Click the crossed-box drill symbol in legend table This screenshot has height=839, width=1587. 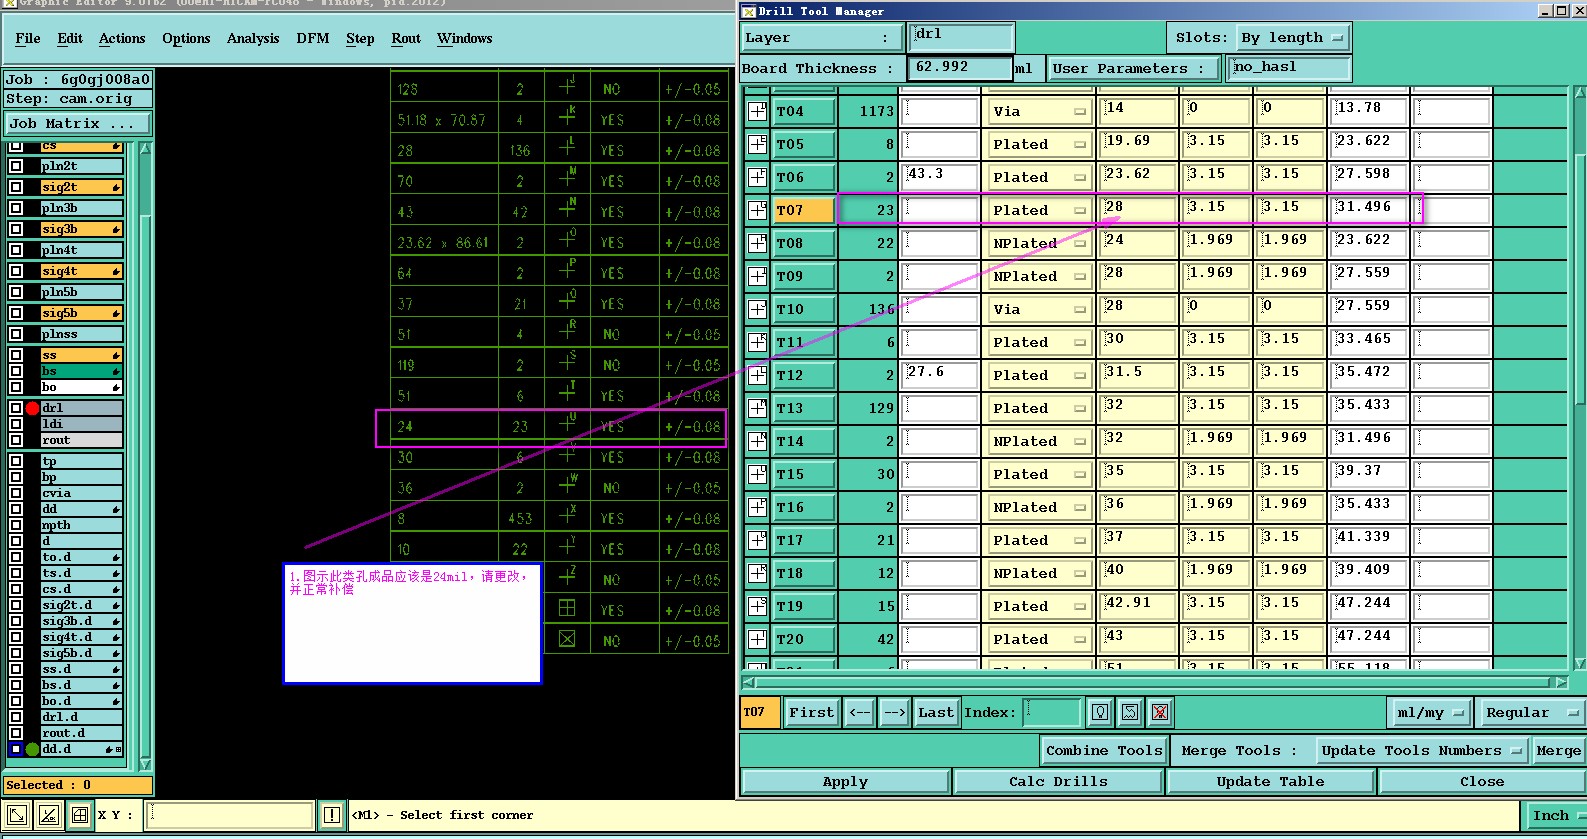pyautogui.click(x=567, y=639)
